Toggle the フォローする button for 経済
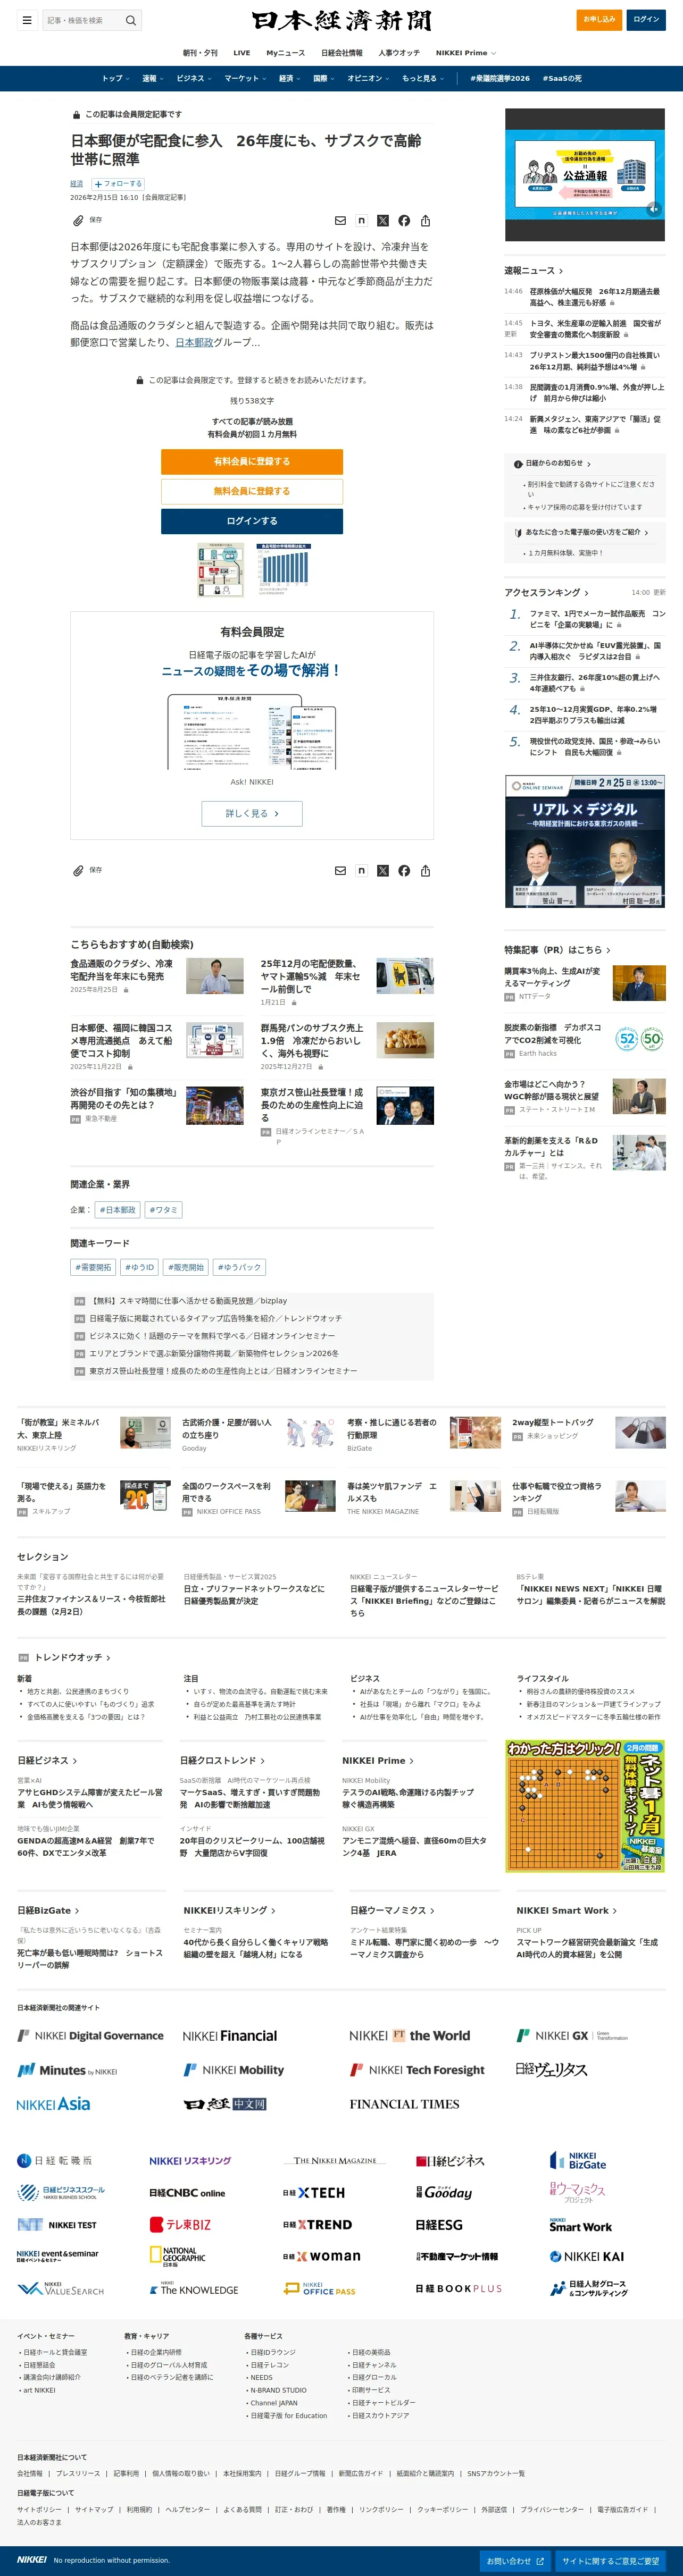This screenshot has height=2576, width=683. (x=118, y=184)
